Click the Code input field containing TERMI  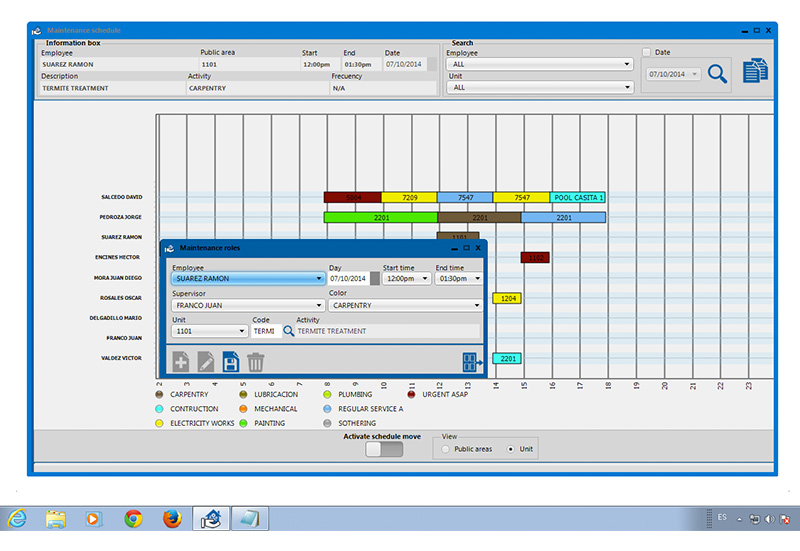coord(264,331)
